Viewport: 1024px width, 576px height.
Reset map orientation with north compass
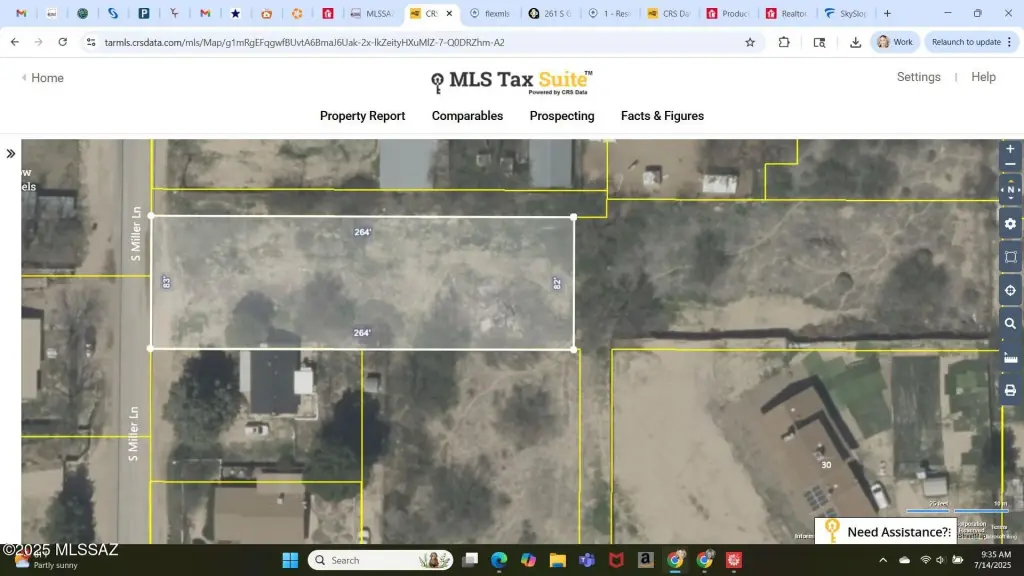click(1010, 190)
